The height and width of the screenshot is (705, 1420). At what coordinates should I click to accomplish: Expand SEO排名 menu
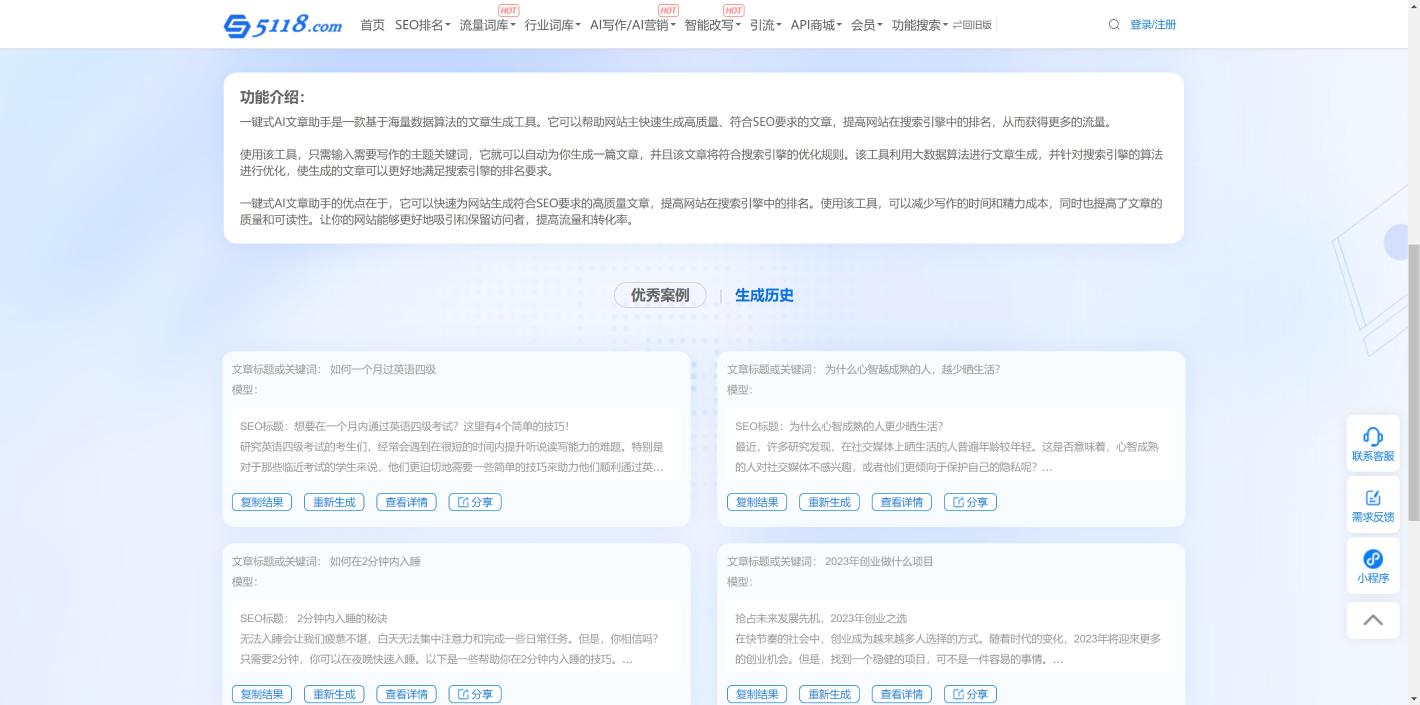423,25
